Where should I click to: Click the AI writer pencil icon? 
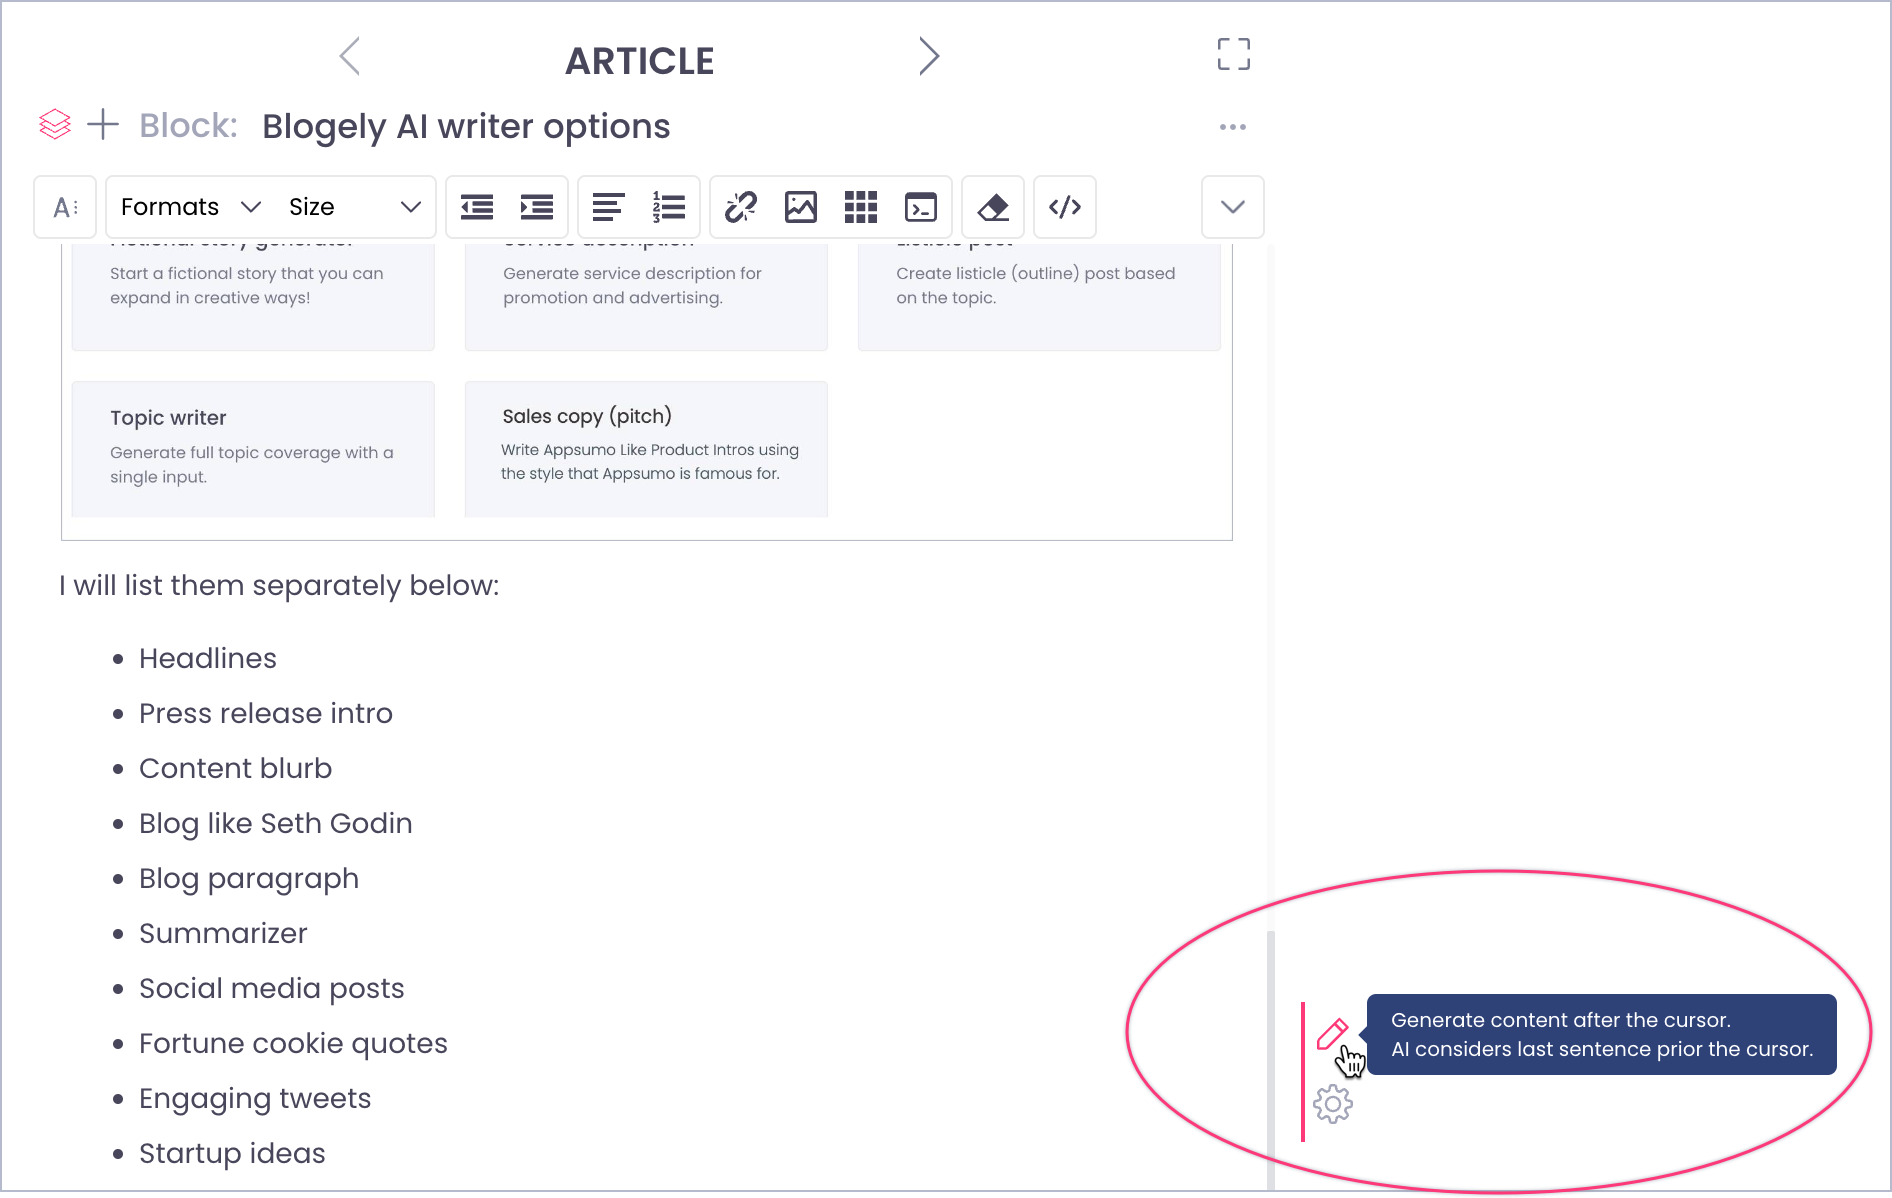tap(1333, 1034)
